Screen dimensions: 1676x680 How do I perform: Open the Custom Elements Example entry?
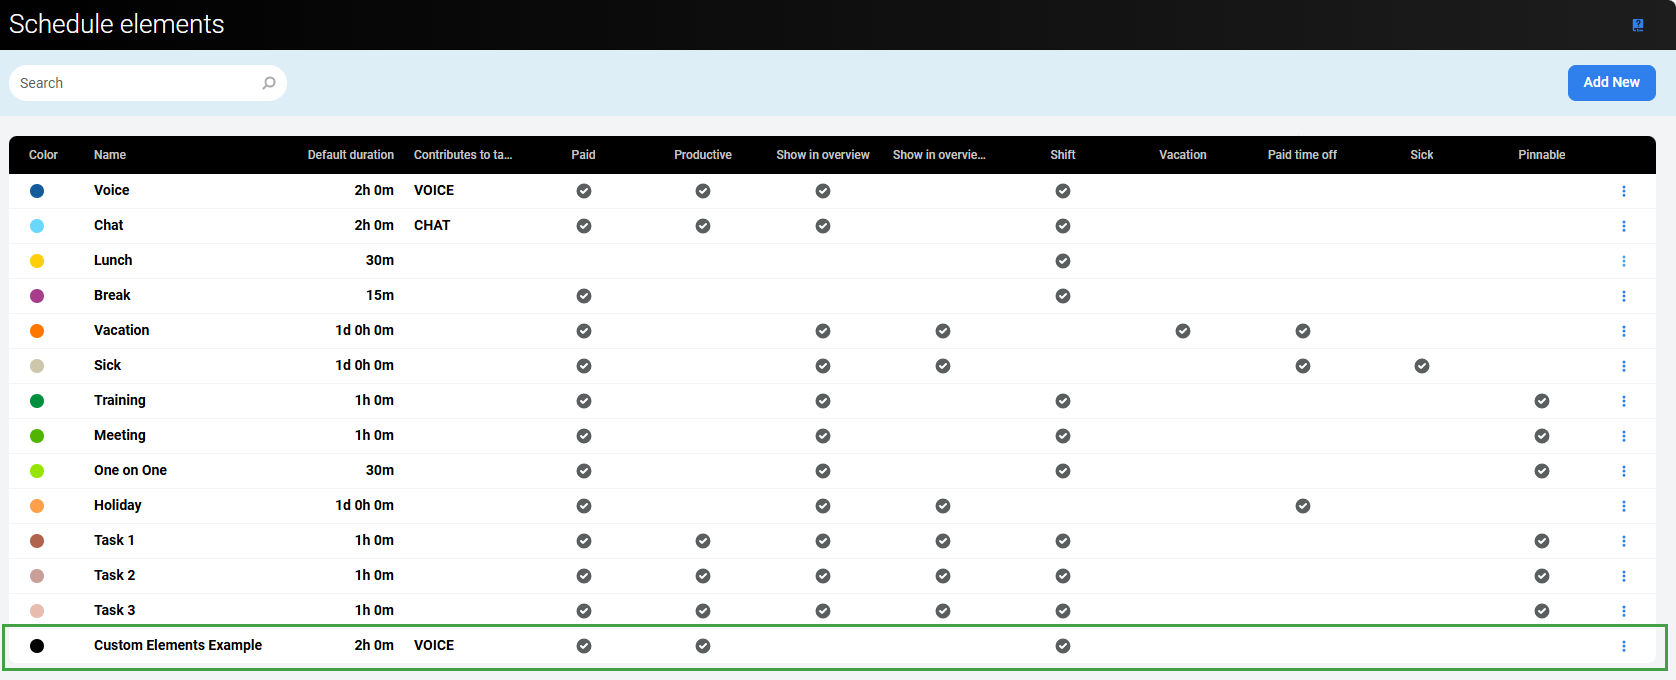click(178, 646)
